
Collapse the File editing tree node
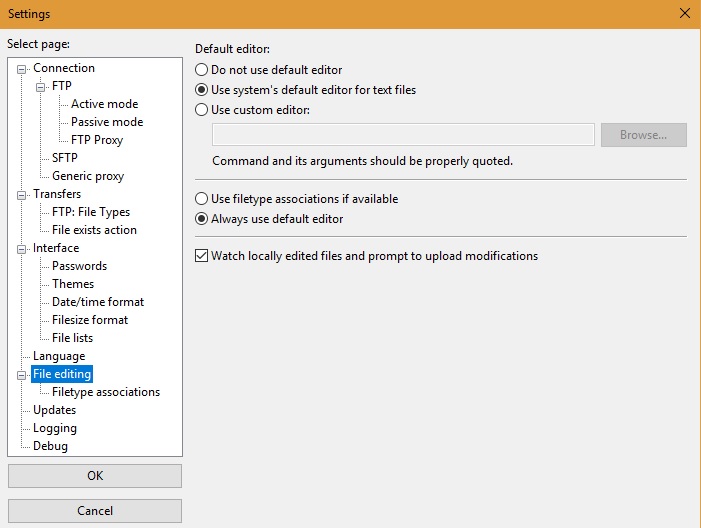pyautogui.click(x=21, y=376)
